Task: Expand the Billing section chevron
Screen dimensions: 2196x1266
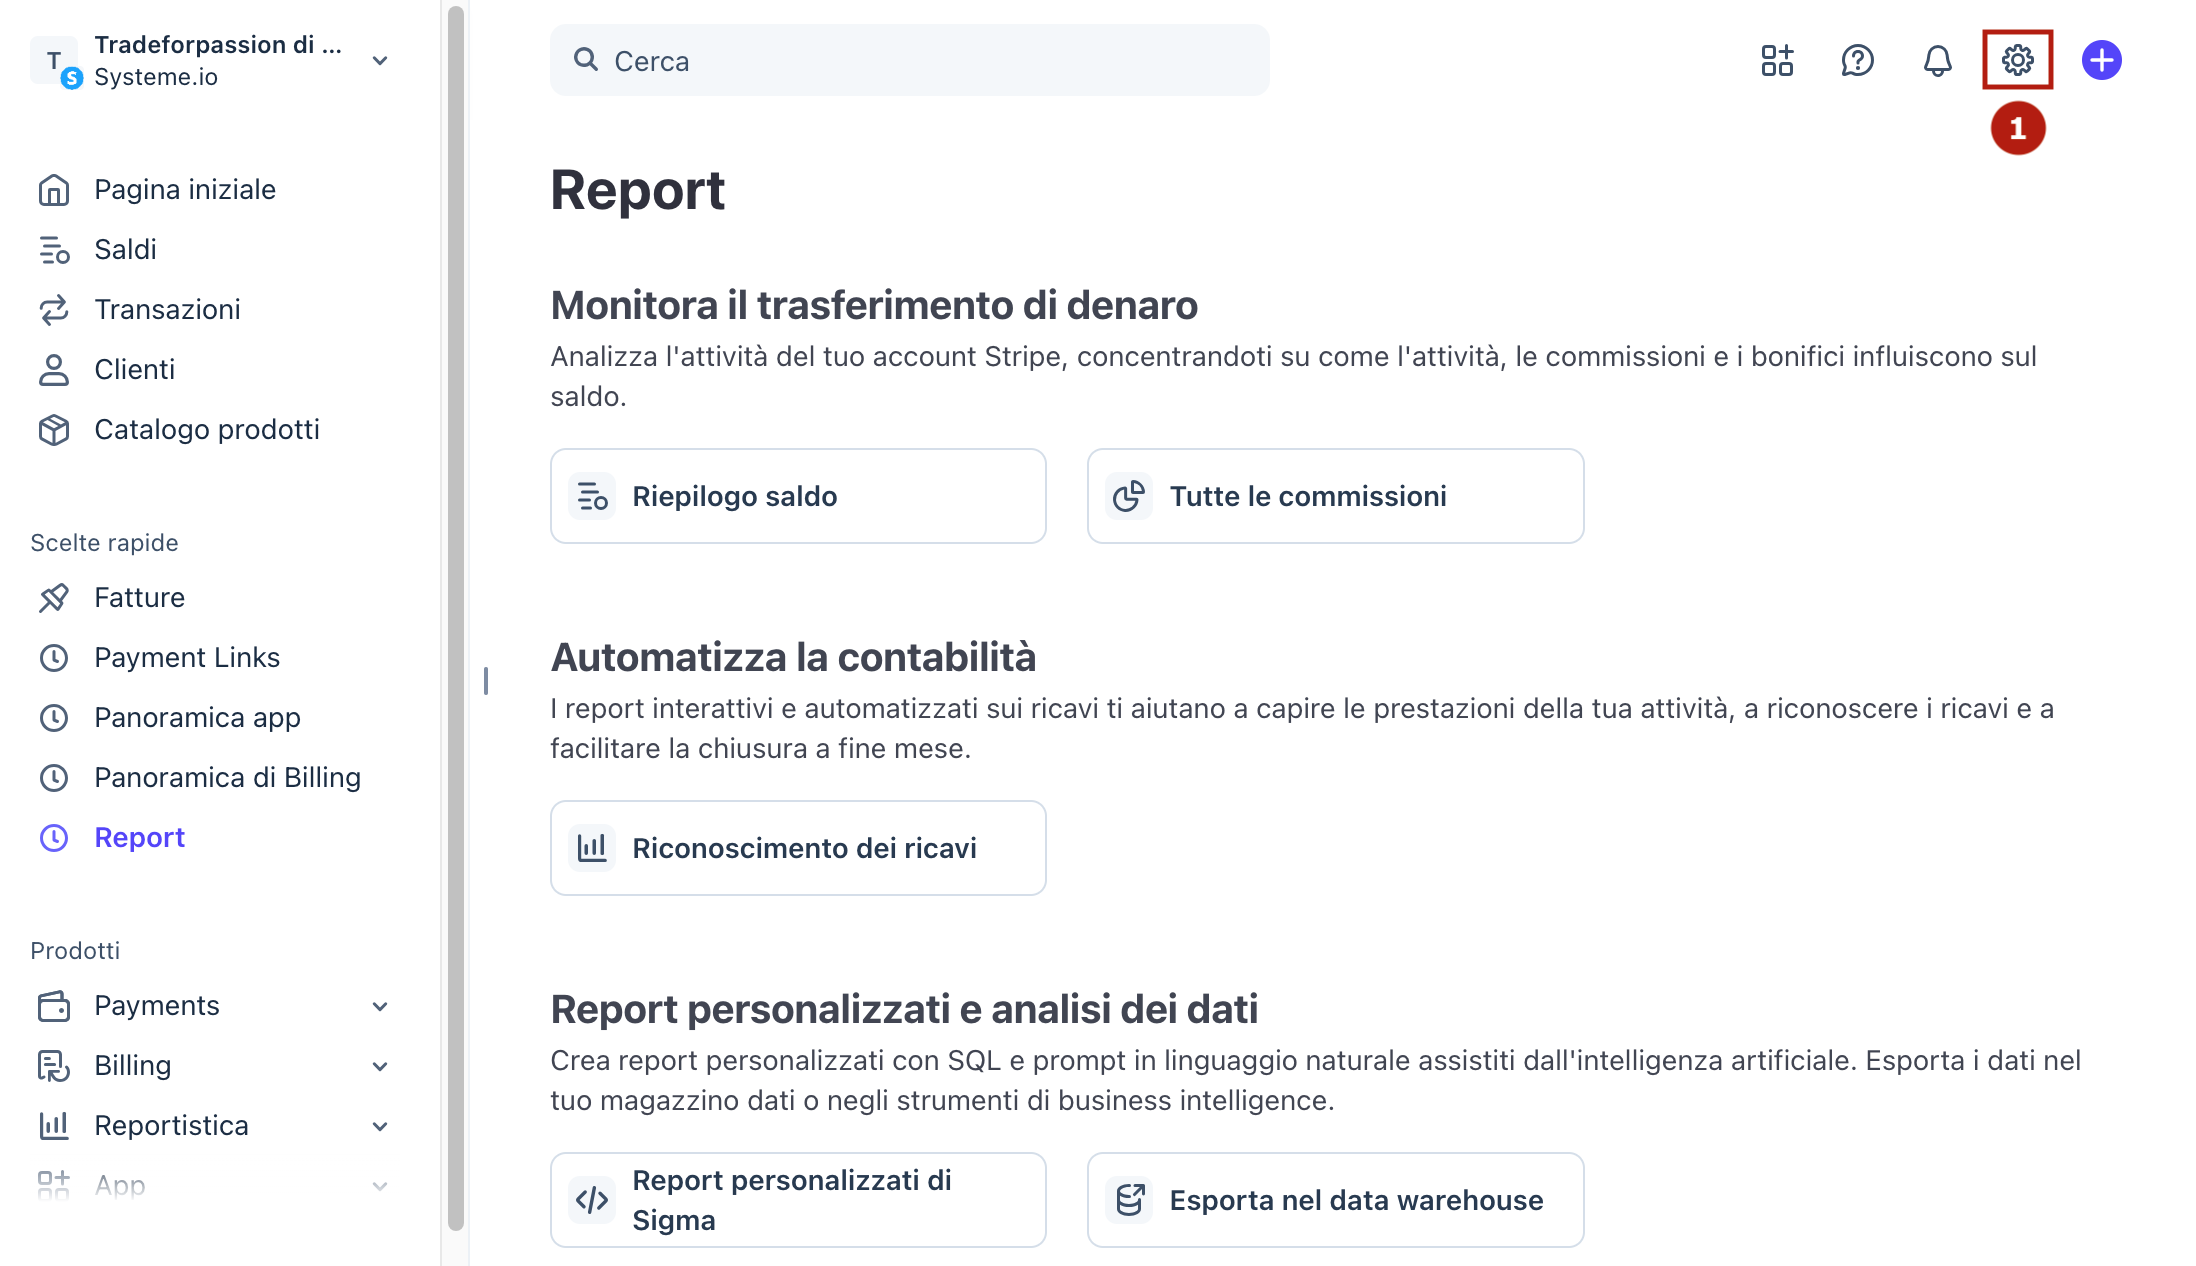Action: click(x=380, y=1066)
